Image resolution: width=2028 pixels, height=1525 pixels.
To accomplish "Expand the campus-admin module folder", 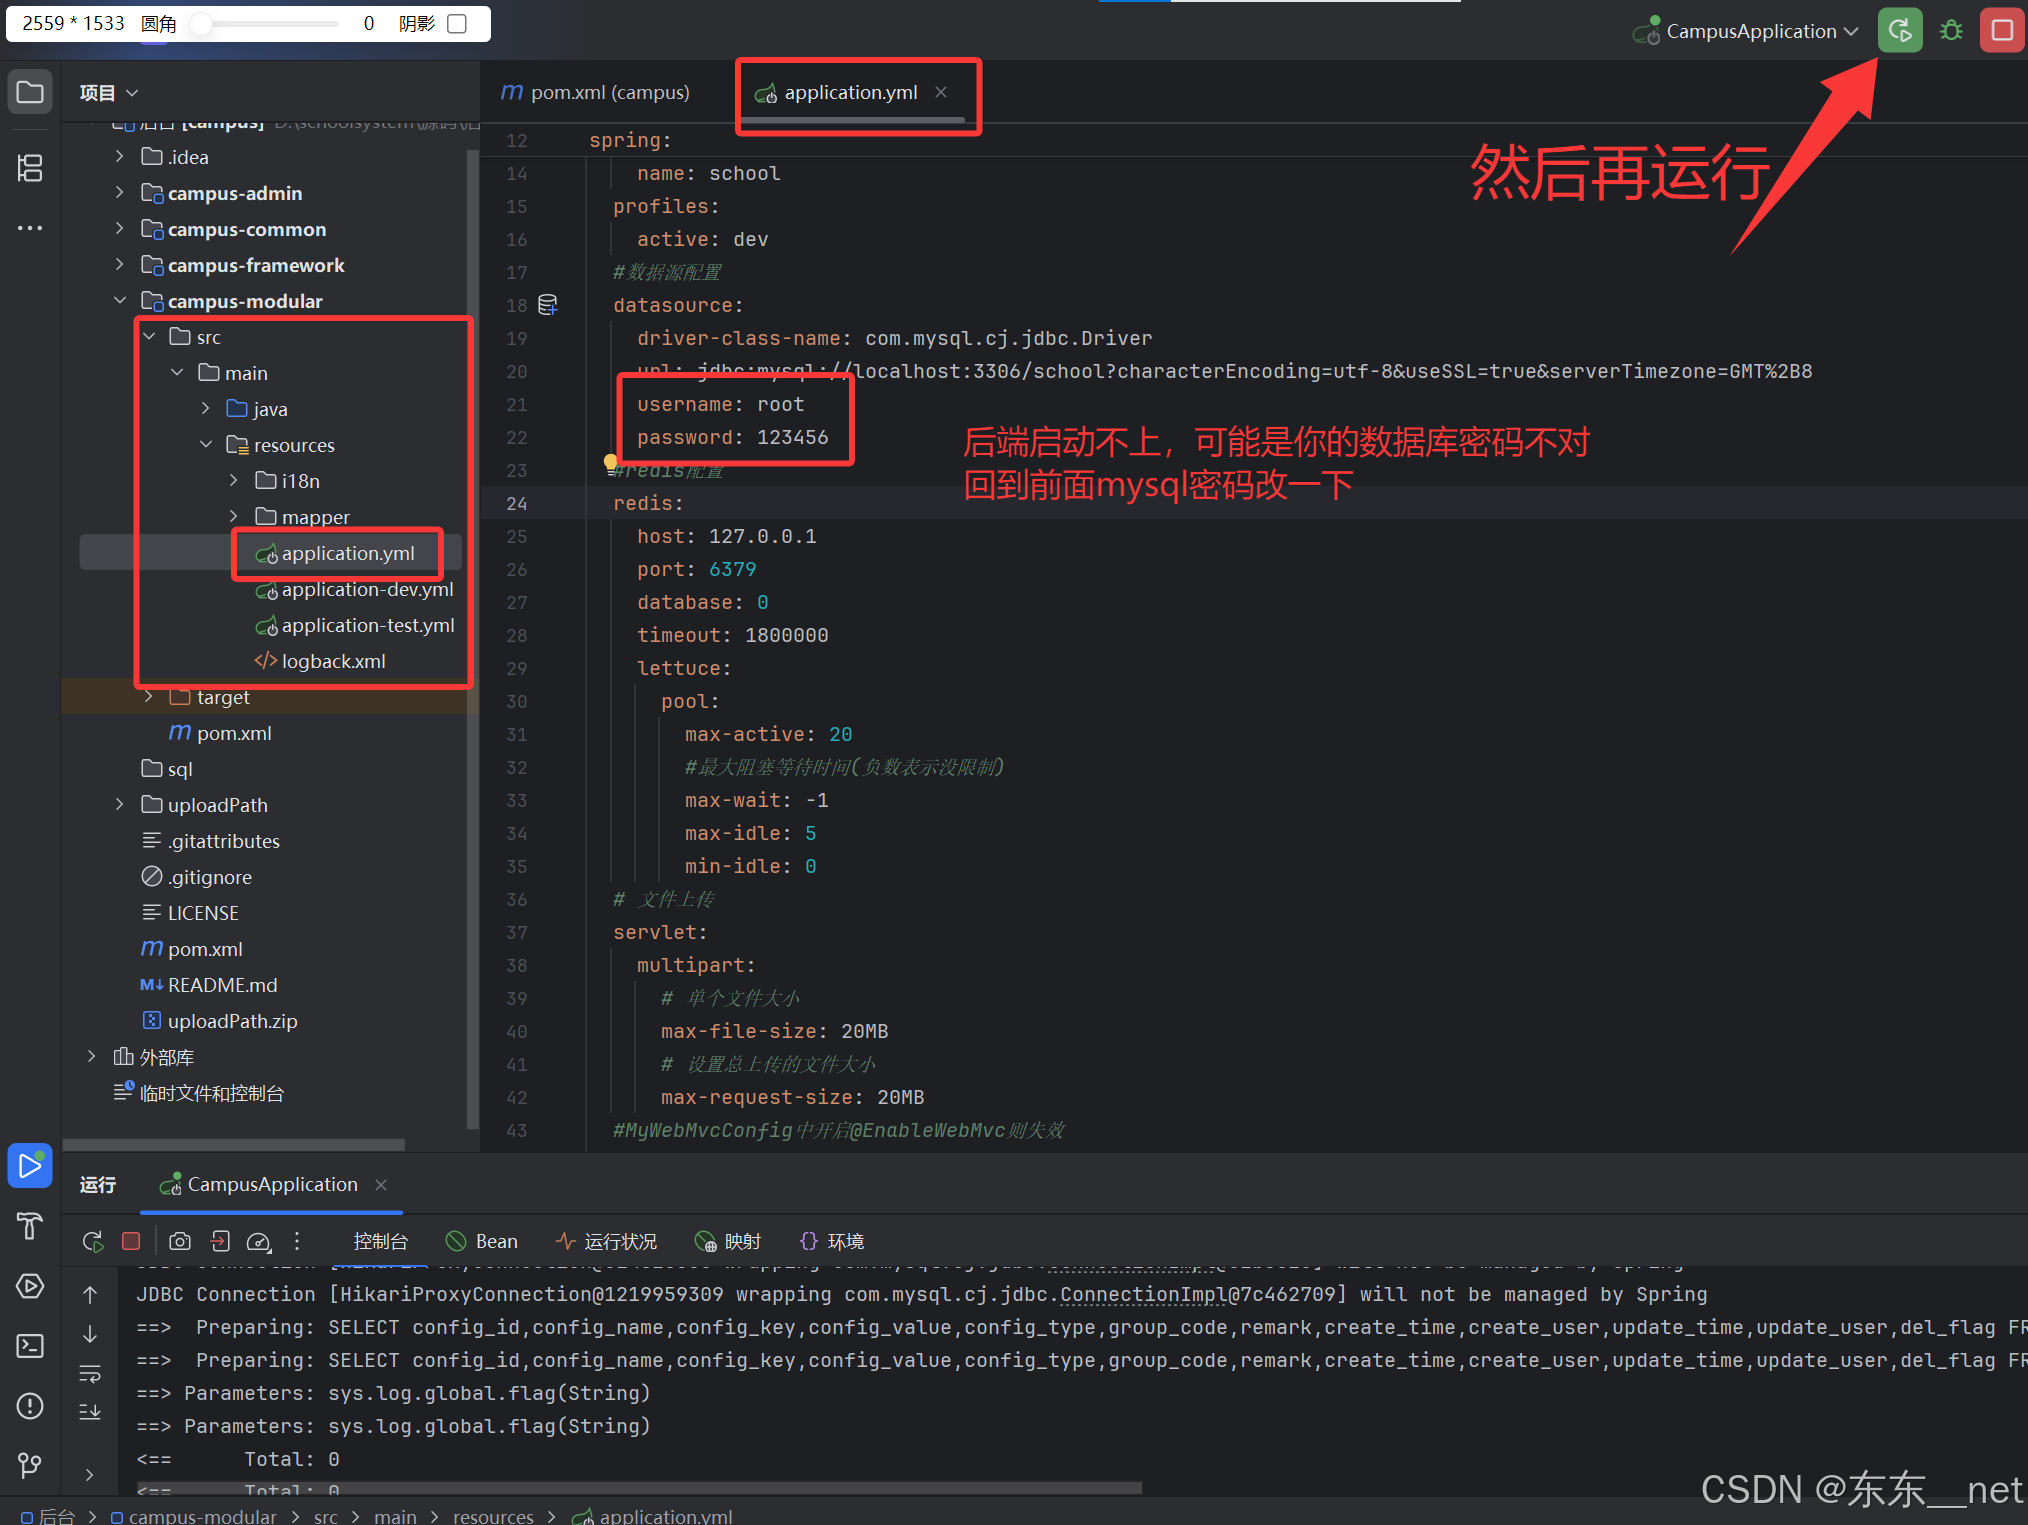I will pos(120,193).
